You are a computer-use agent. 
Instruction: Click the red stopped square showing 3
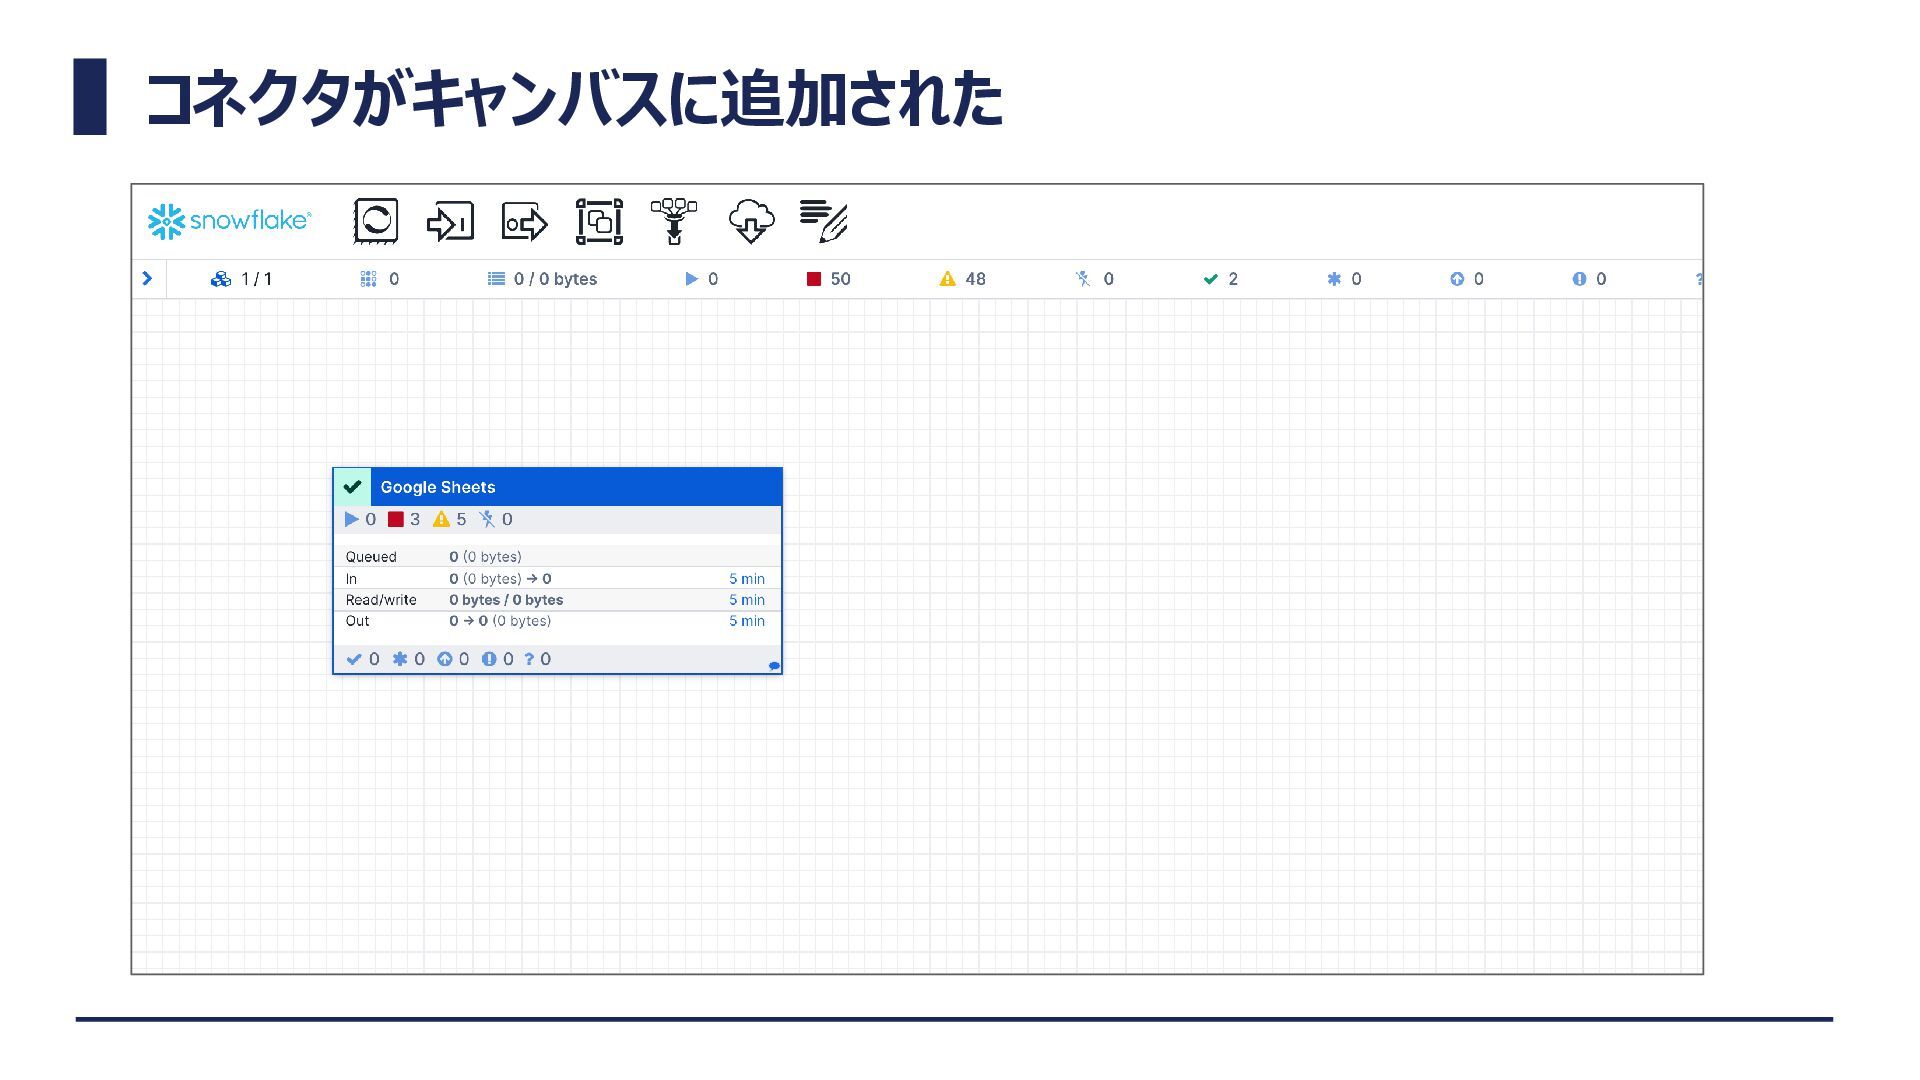coord(396,519)
